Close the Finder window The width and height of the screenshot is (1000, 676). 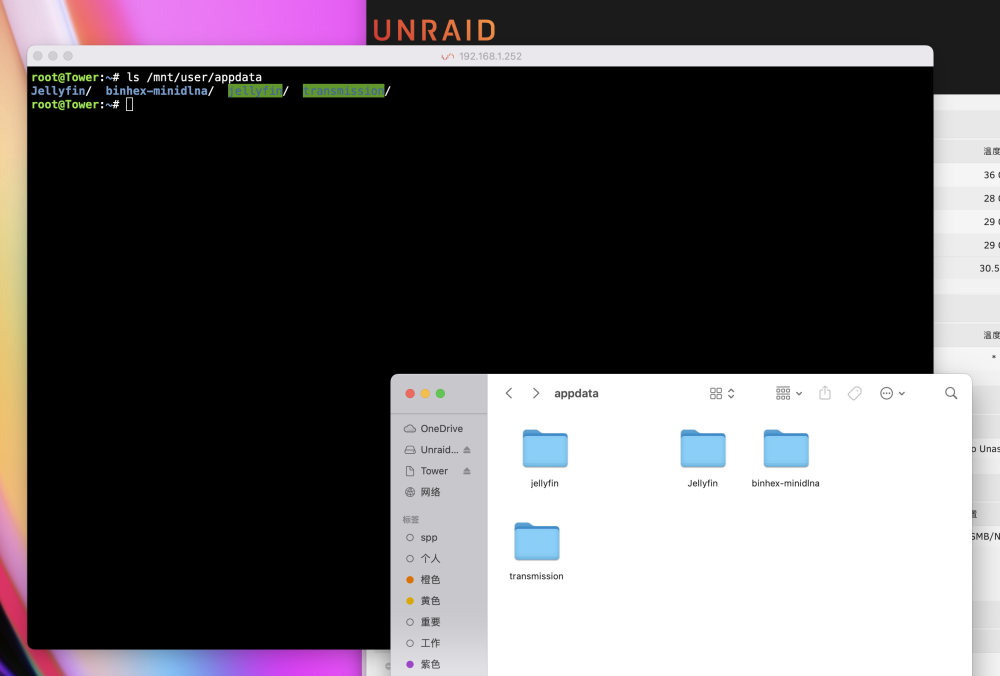410,393
